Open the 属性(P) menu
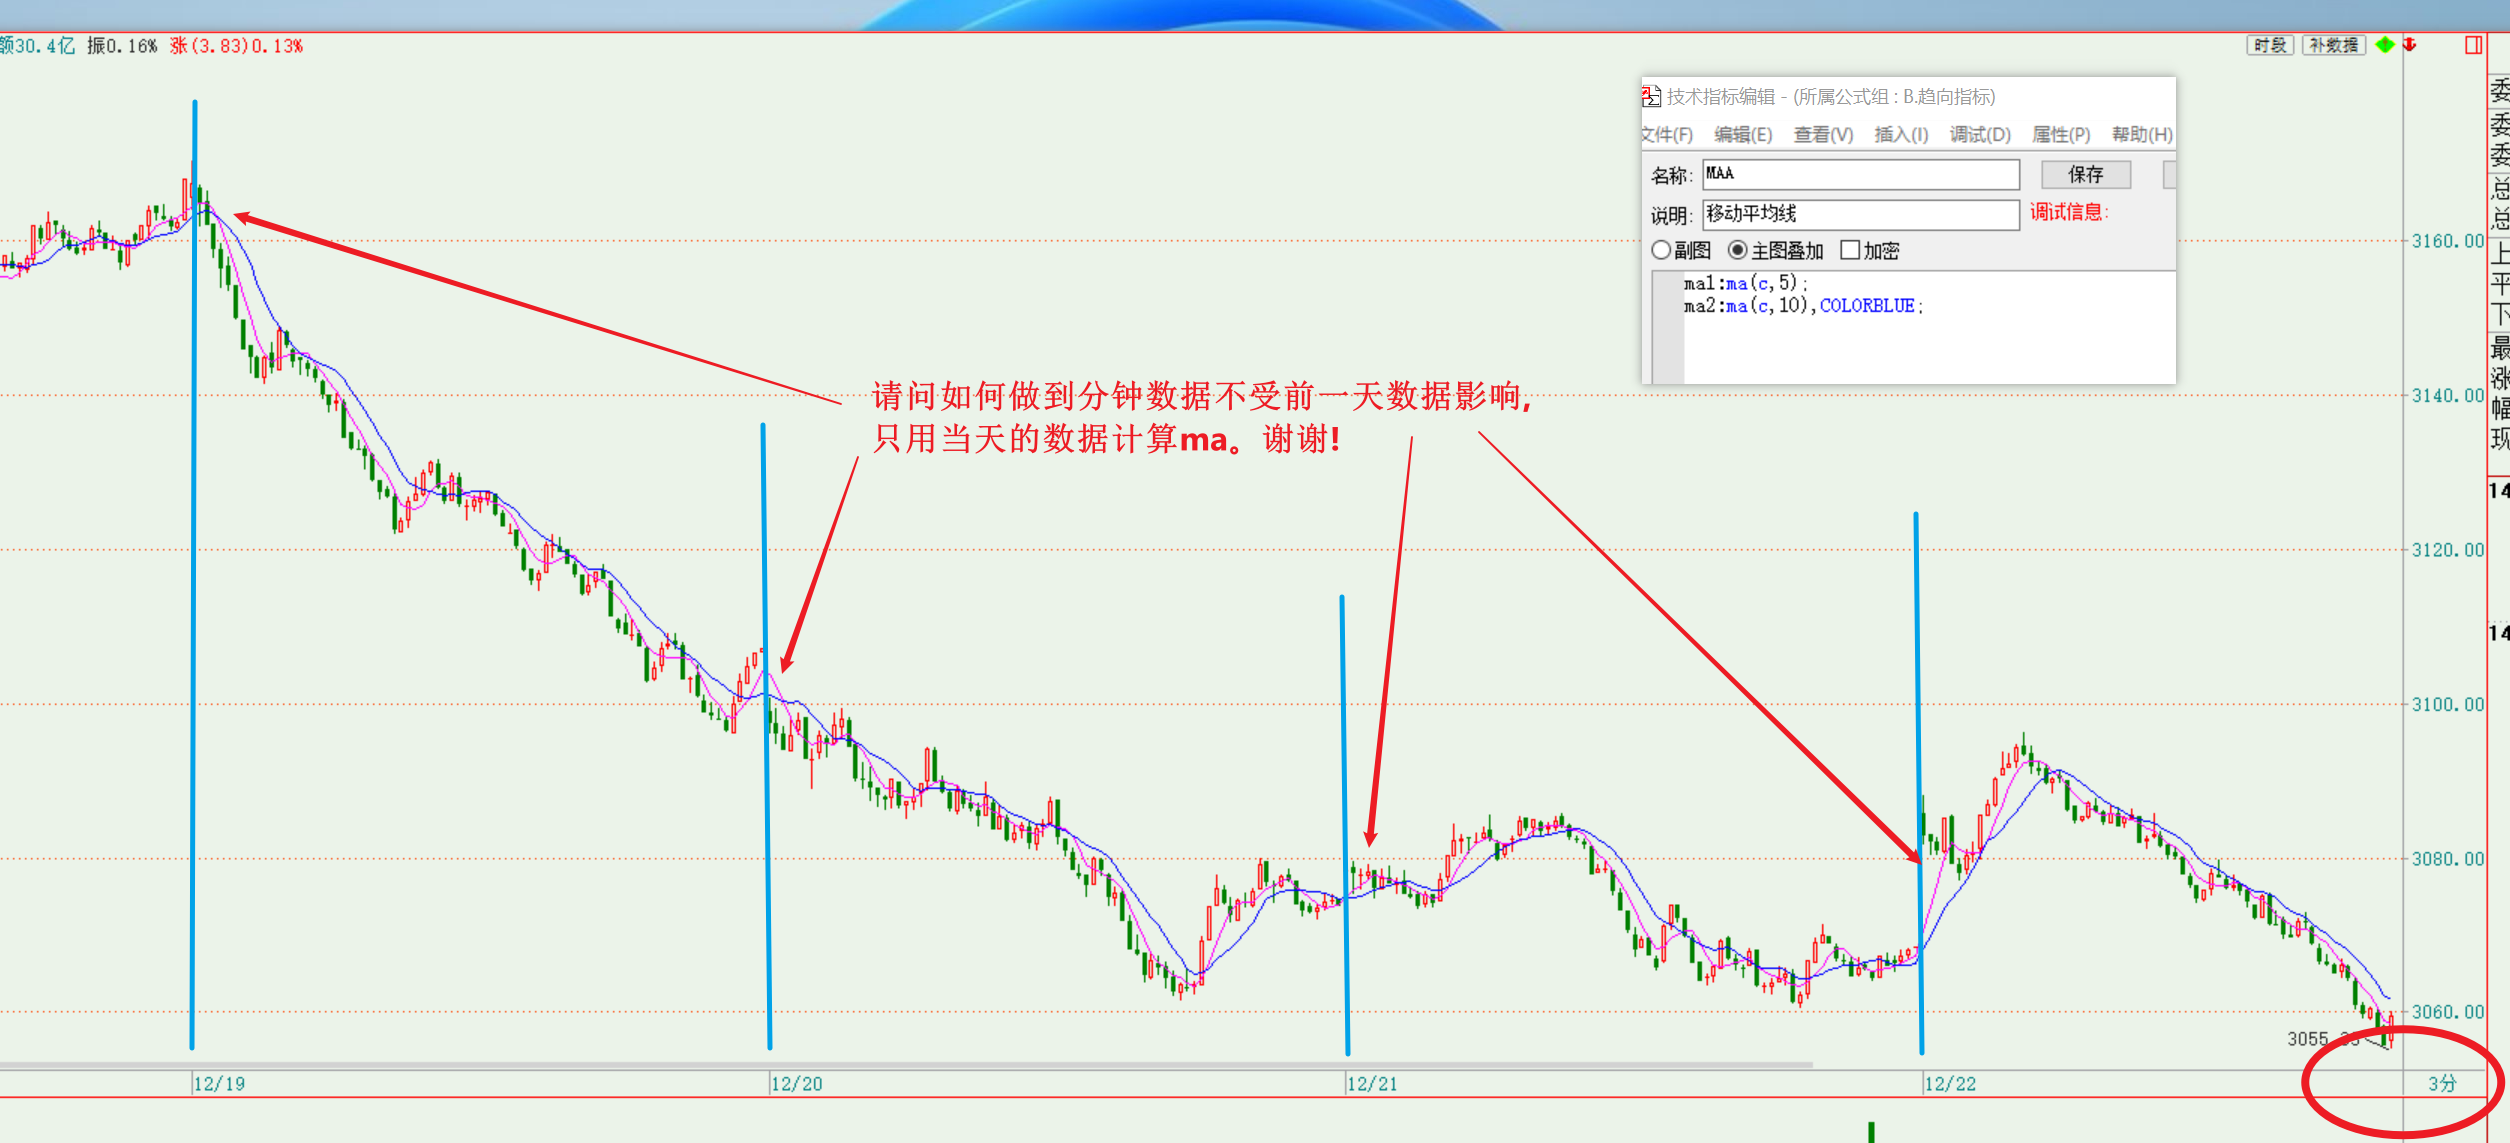 [x=2061, y=135]
